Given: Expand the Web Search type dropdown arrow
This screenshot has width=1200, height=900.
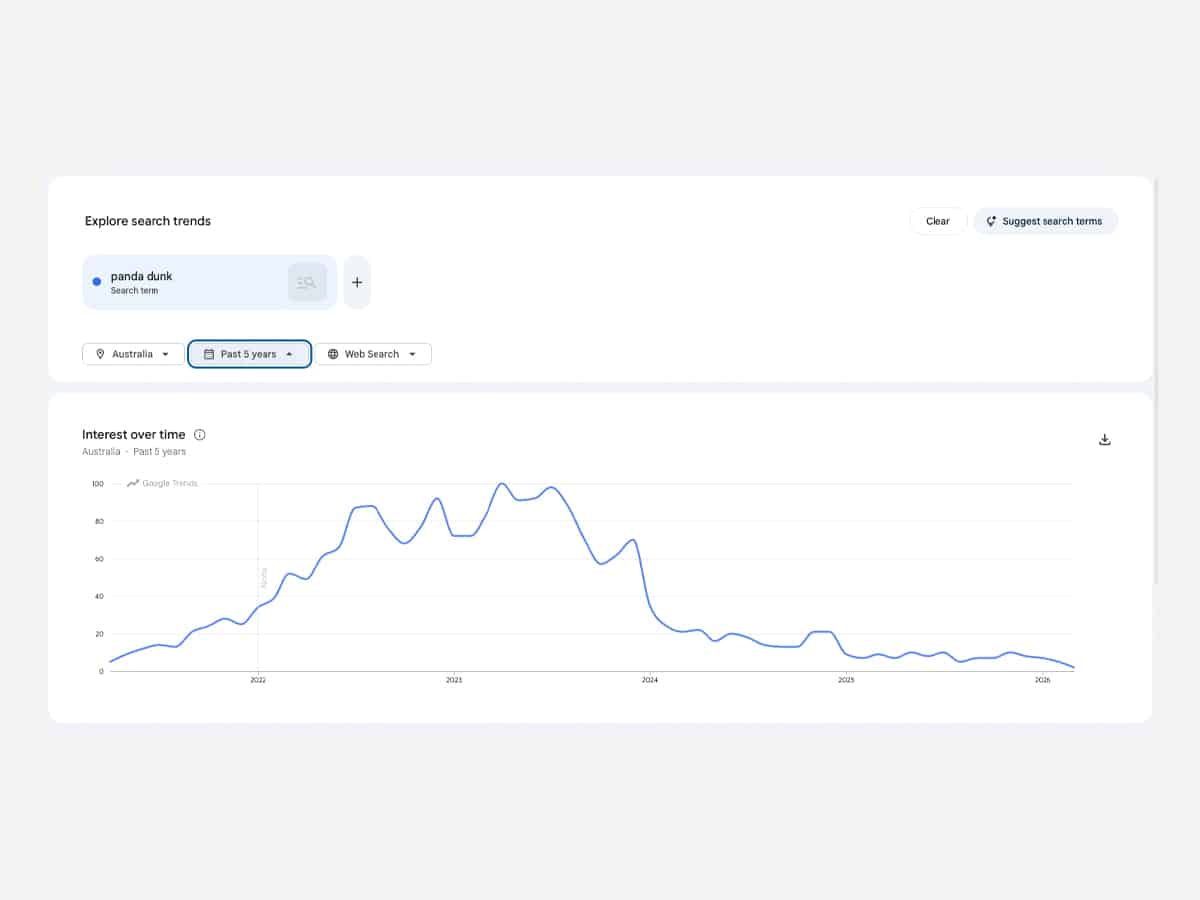Looking at the screenshot, I should click(412, 354).
